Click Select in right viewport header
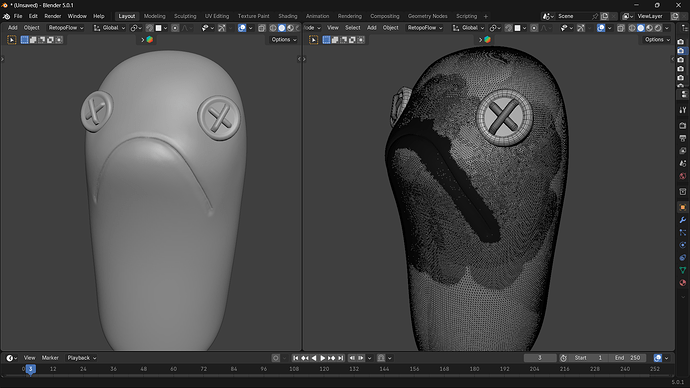 point(352,28)
